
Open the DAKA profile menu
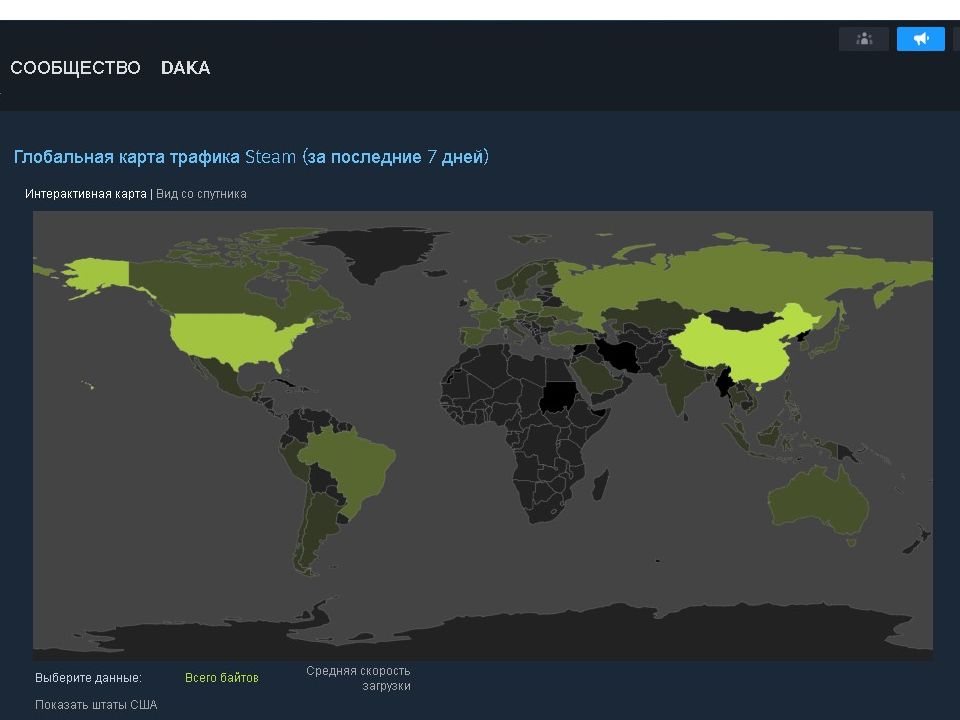point(185,68)
